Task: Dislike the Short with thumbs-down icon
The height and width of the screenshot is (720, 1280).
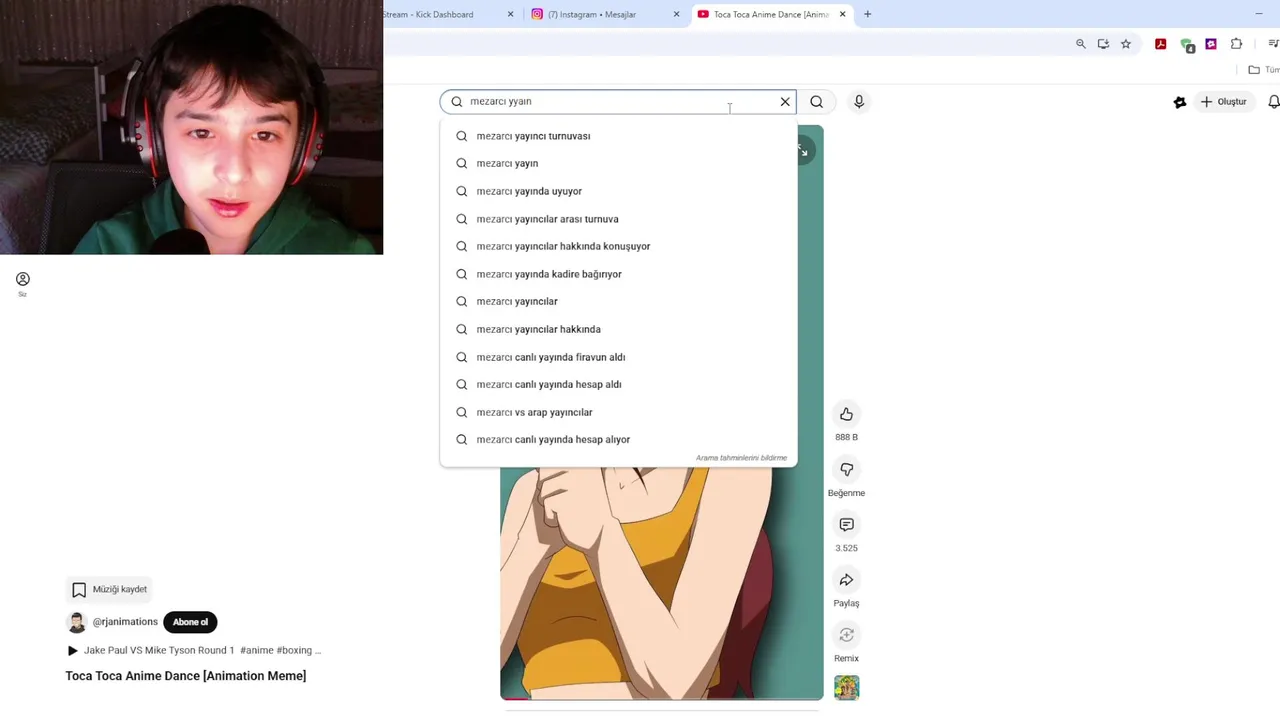Action: coord(846,470)
